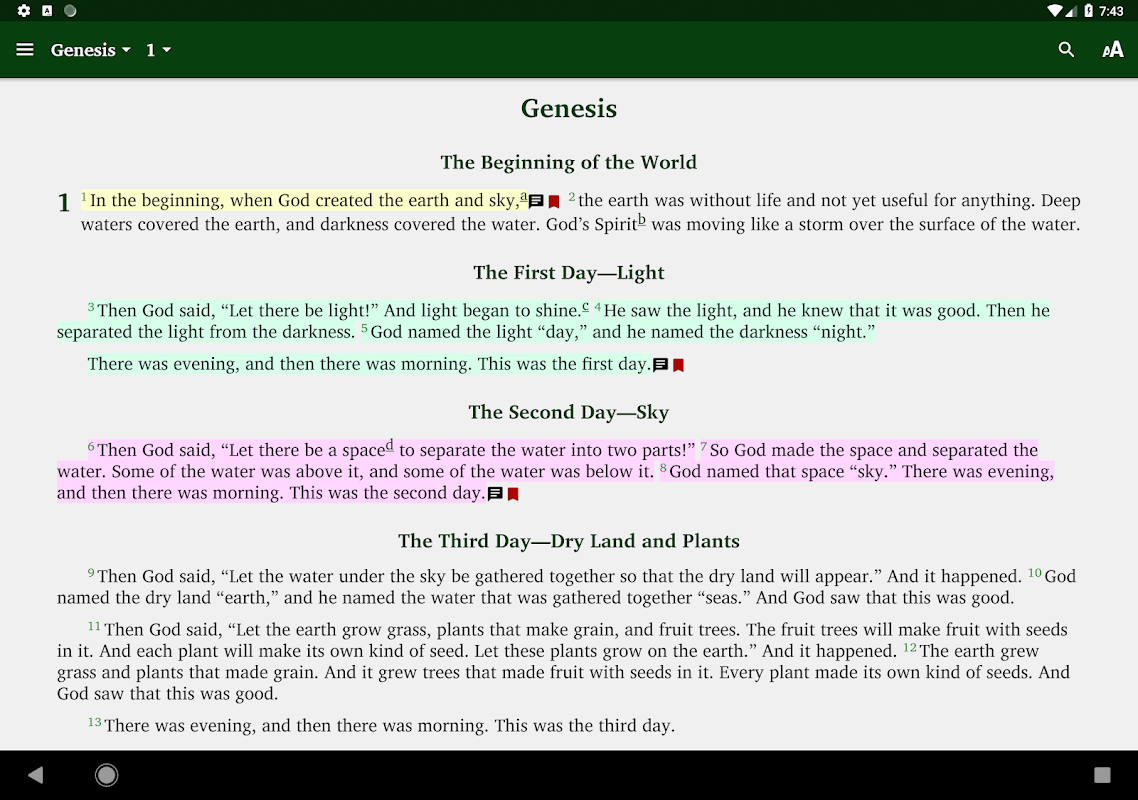
Task: Open the text size settings icon
Action: [1112, 49]
